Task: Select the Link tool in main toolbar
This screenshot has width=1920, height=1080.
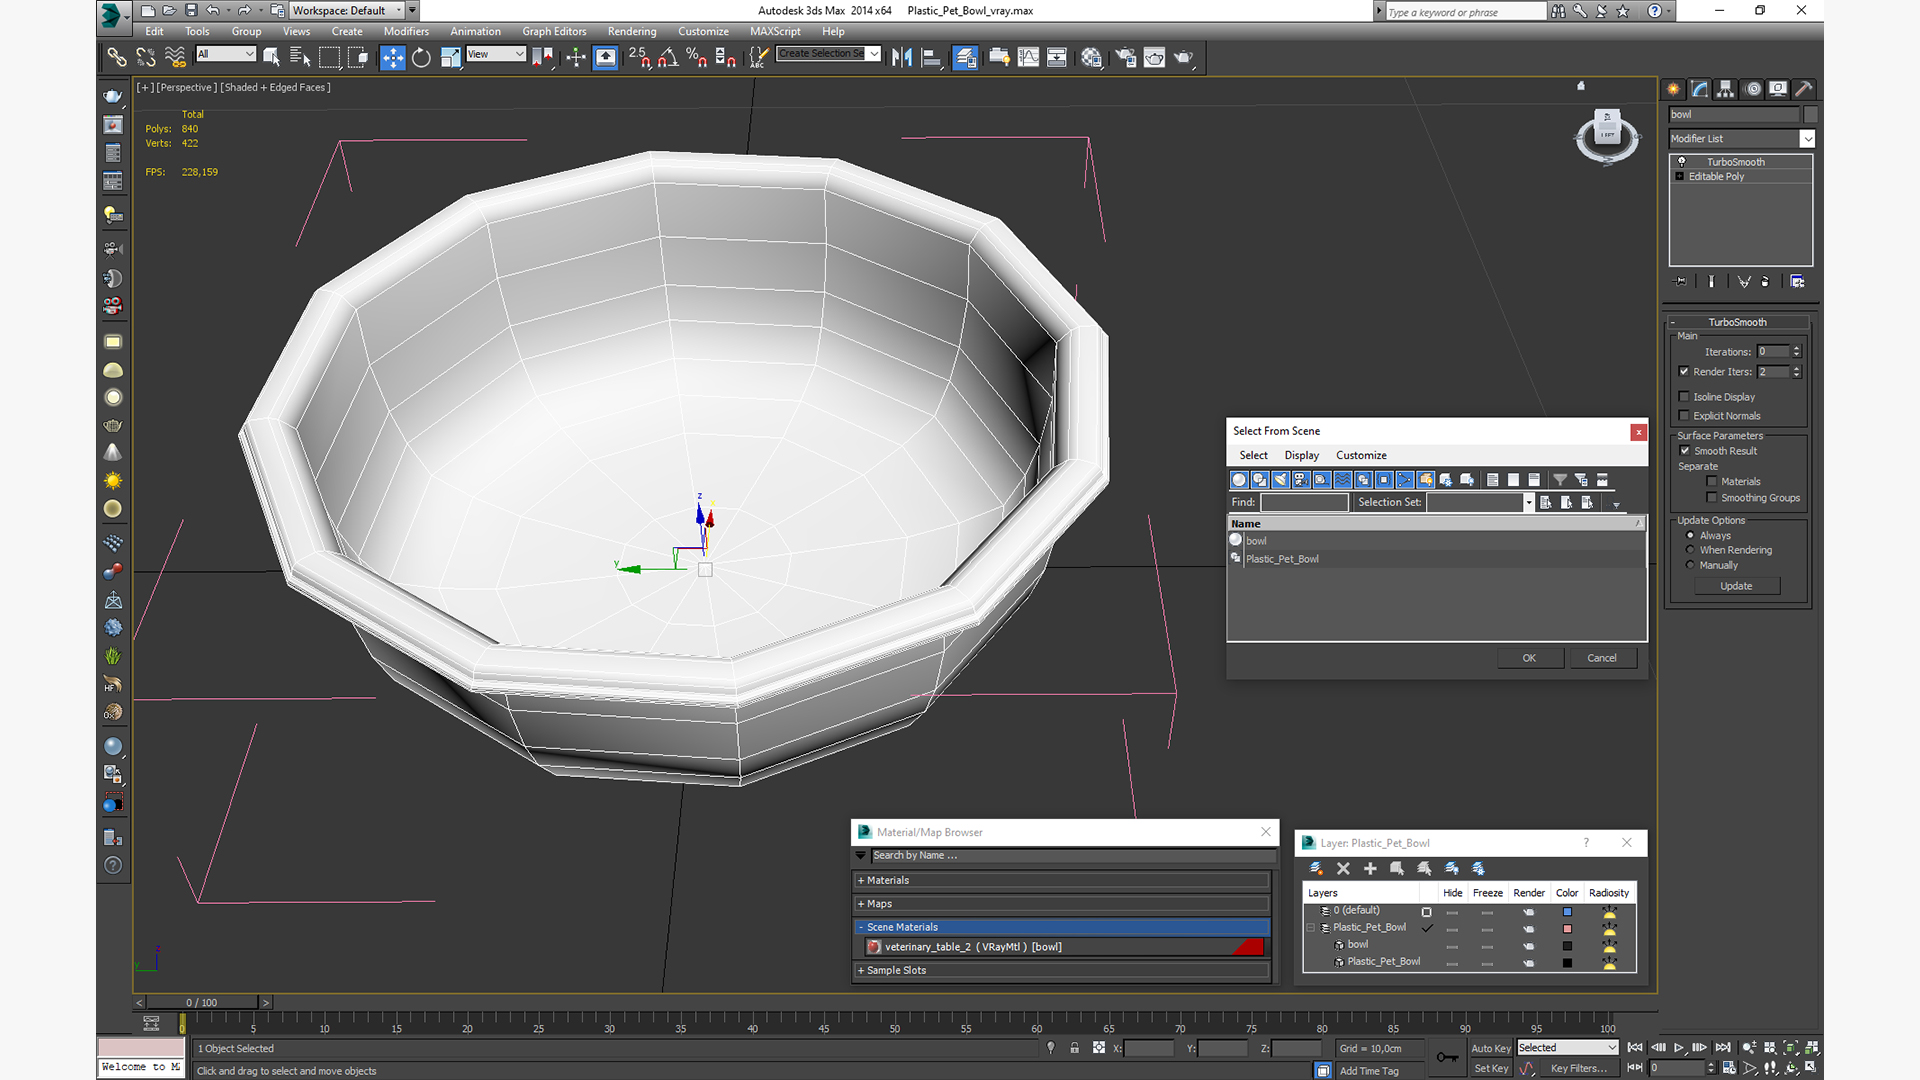Action: pos(117,57)
